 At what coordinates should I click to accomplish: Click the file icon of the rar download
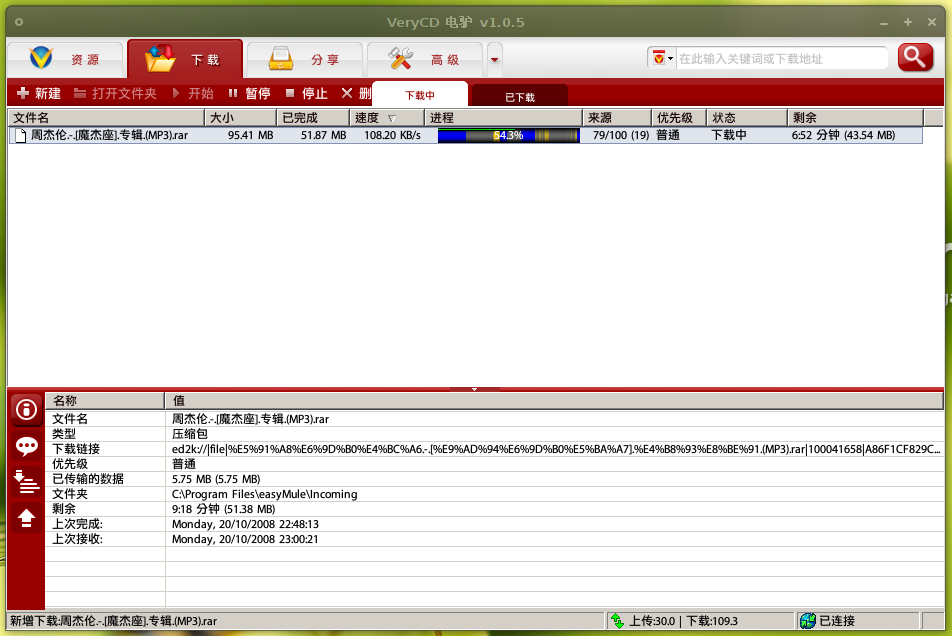[21, 135]
